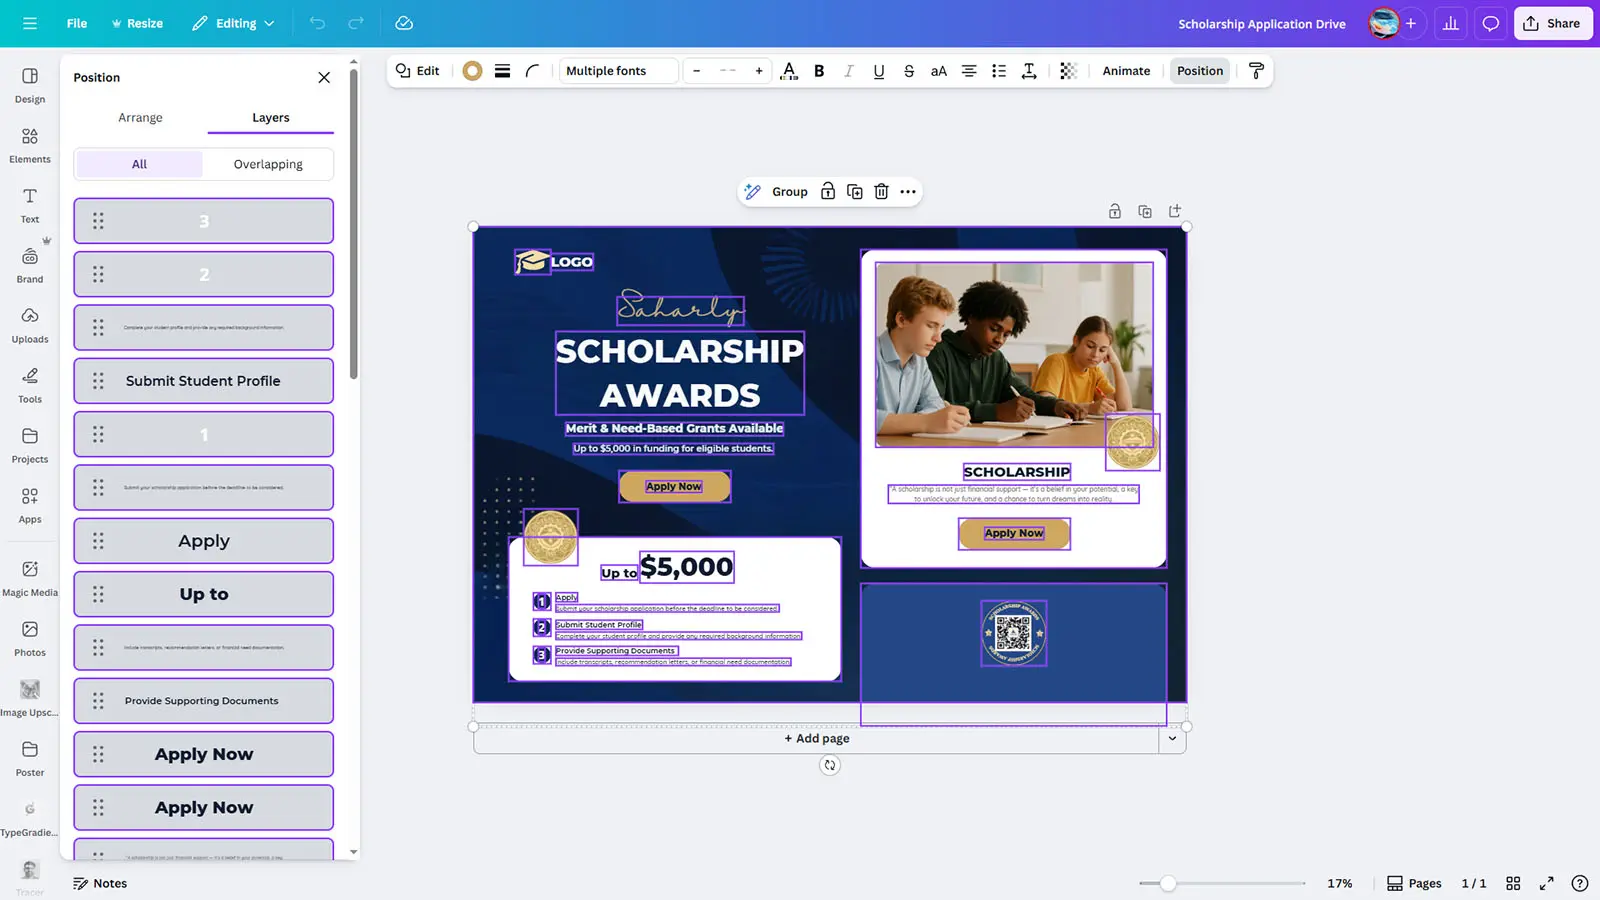The image size is (1600, 900).
Task: Open the Elements sidebar panel
Action: tap(30, 145)
